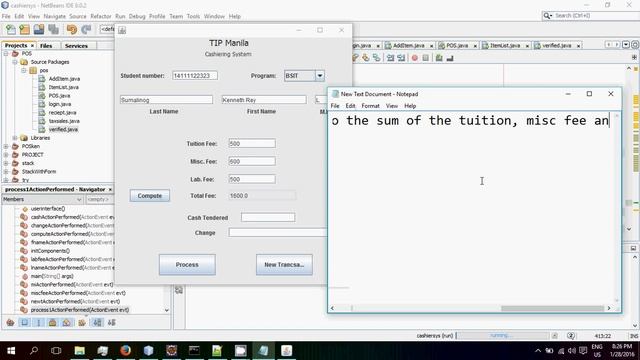640x360 pixels.
Task: Click the editor Shift Line Right icon
Action: tap(401, 58)
